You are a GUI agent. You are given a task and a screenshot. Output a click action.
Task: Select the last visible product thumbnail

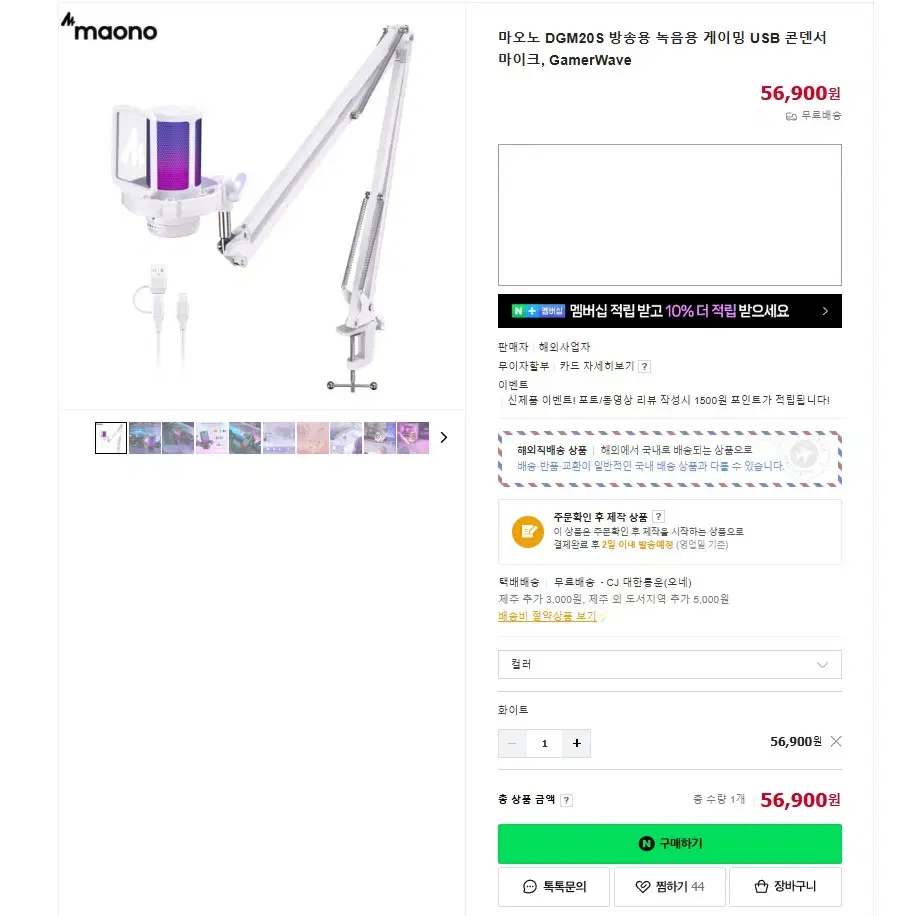(x=413, y=438)
